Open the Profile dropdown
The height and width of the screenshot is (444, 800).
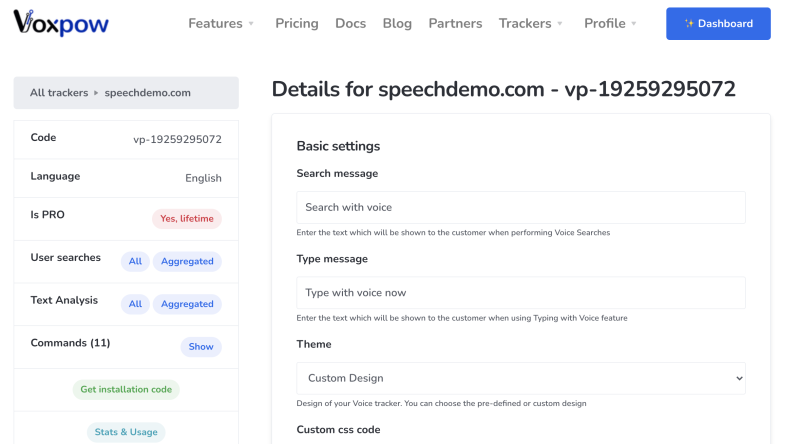[x=610, y=23]
